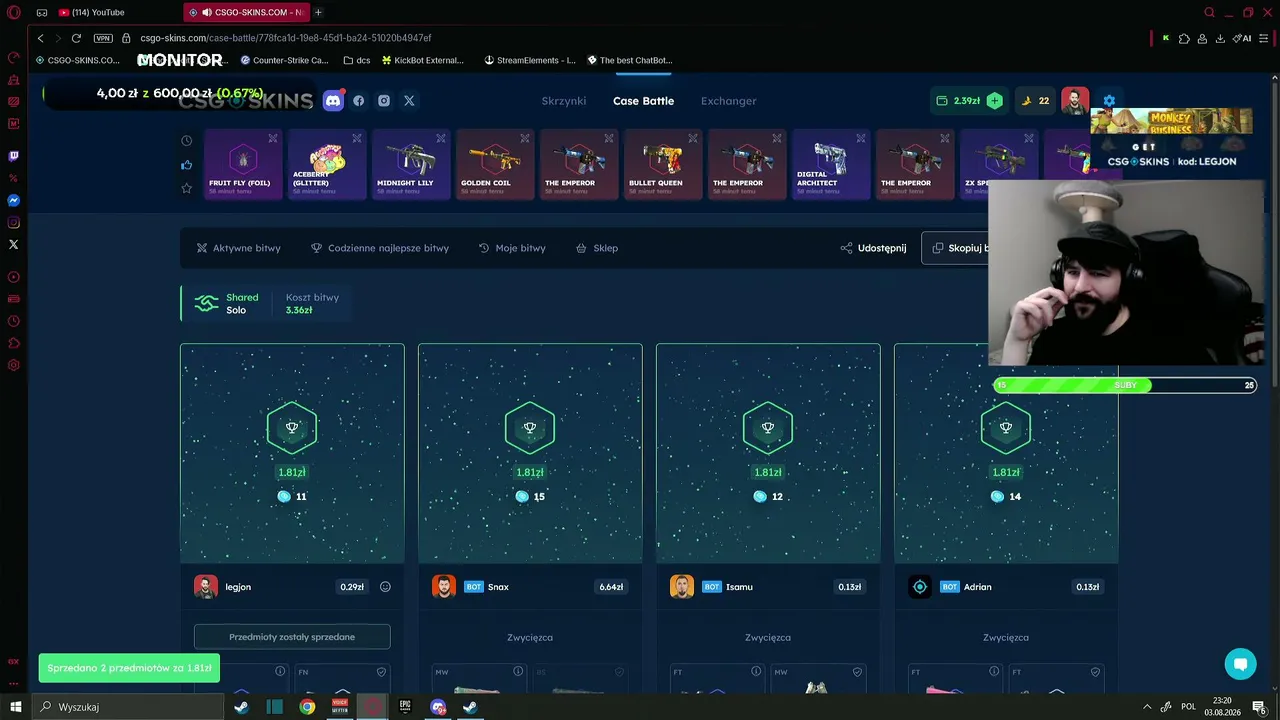Open the banana points counter showing 22
The height and width of the screenshot is (720, 1280).
coord(1035,101)
